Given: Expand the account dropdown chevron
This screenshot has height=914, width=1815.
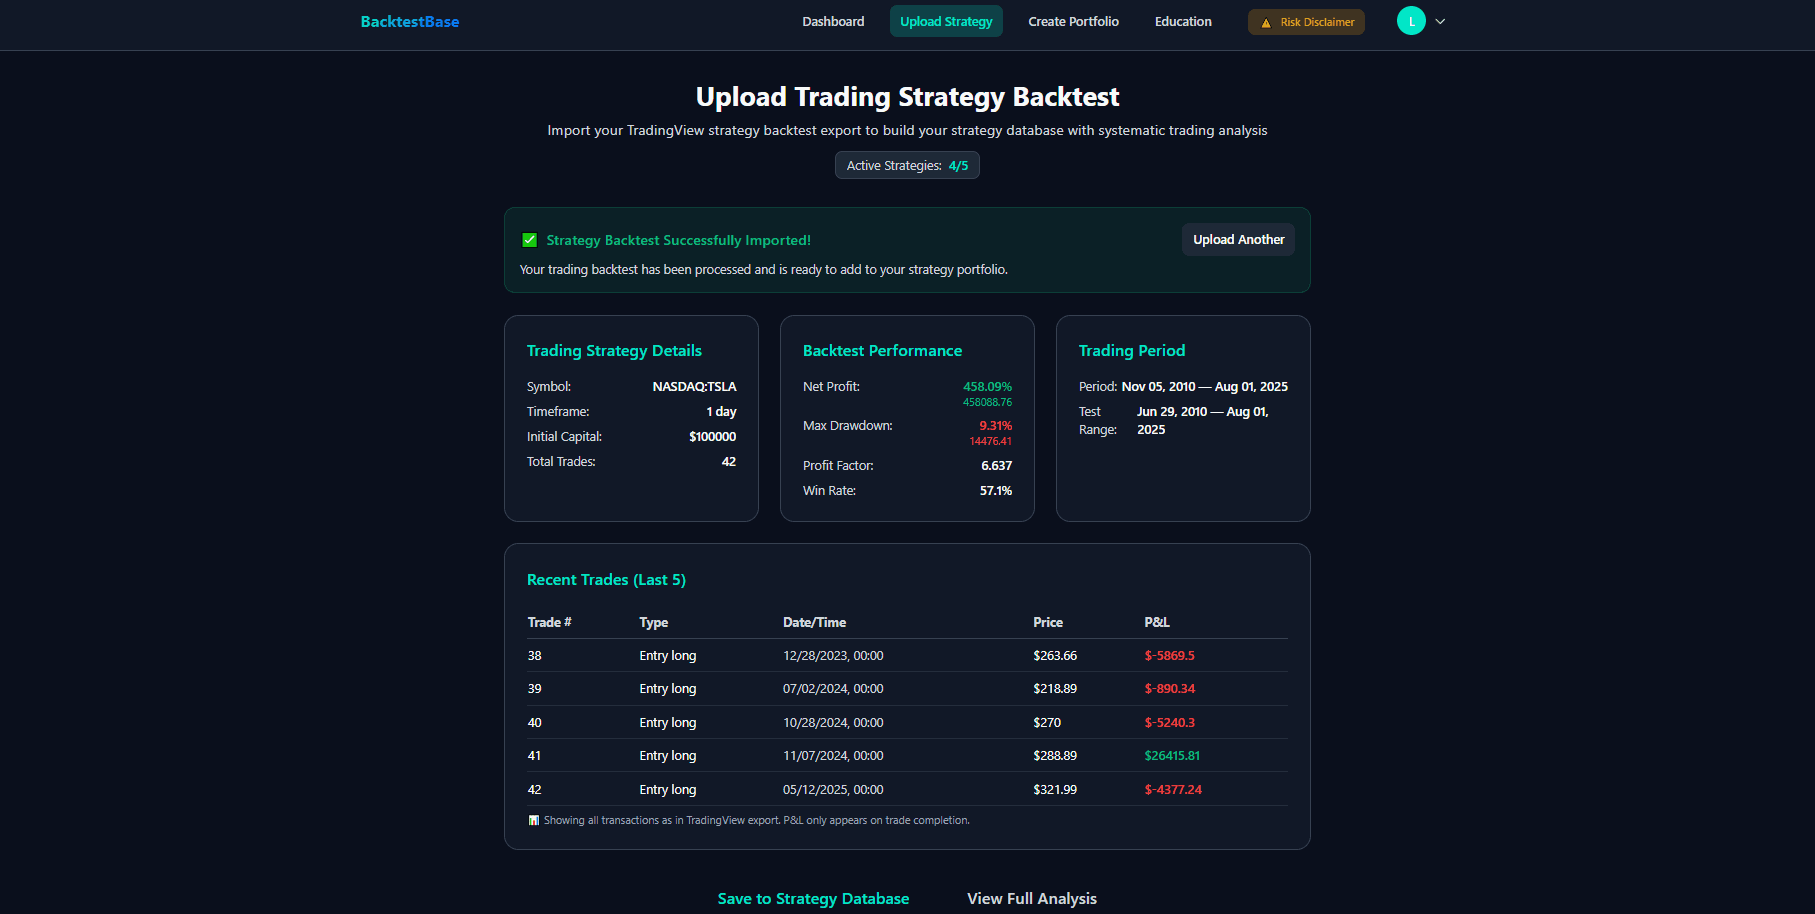Looking at the screenshot, I should point(1440,21).
